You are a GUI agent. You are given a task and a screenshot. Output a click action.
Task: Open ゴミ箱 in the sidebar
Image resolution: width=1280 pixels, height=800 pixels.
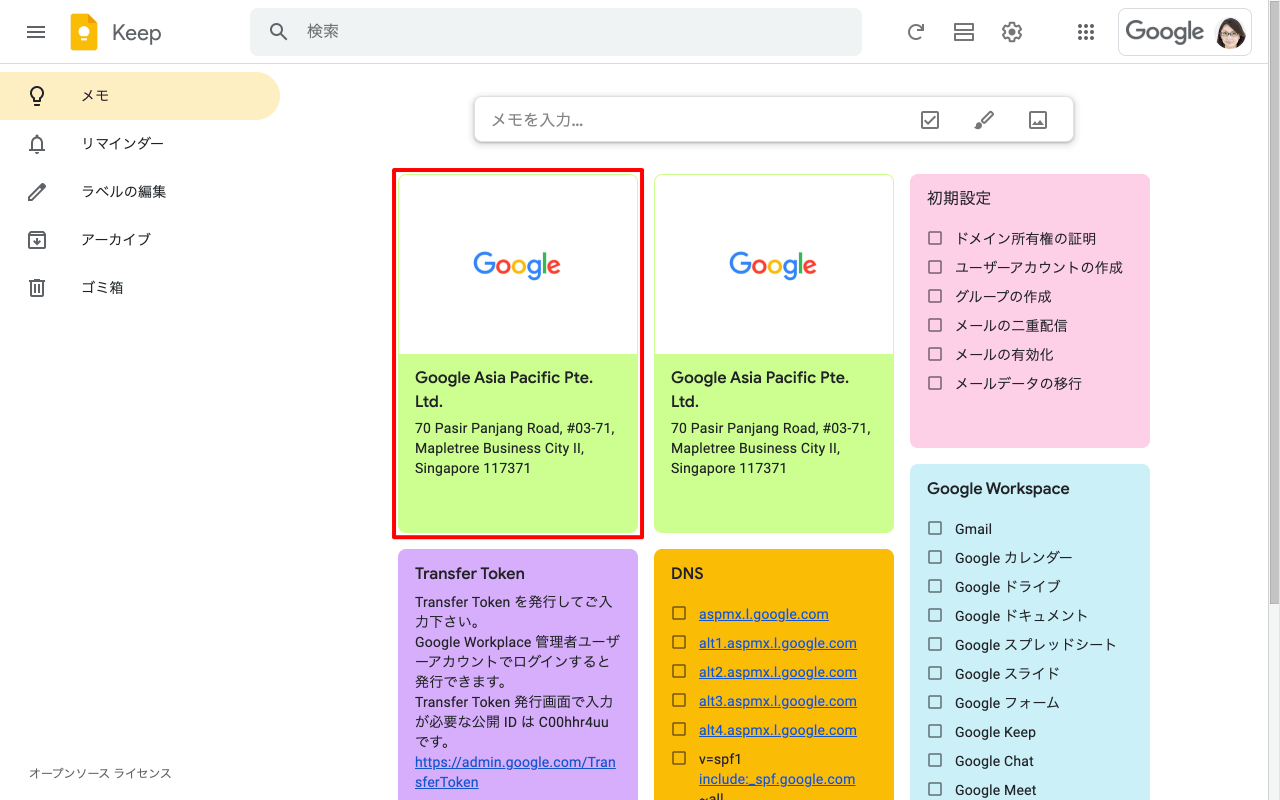click(x=140, y=288)
